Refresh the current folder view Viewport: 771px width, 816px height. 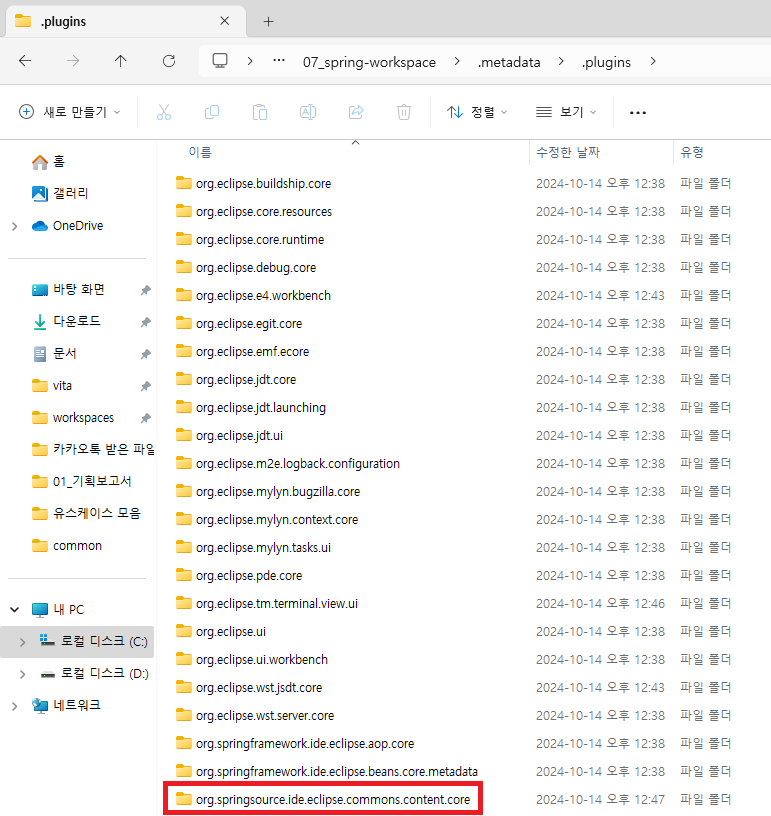click(x=169, y=61)
